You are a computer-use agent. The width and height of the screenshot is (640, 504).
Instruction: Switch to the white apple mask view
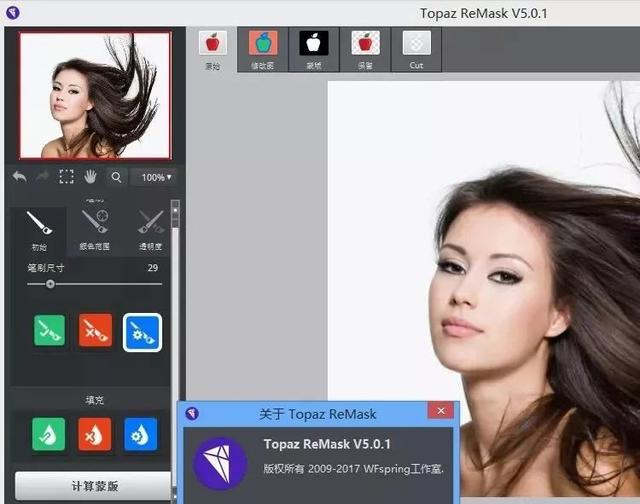[314, 50]
